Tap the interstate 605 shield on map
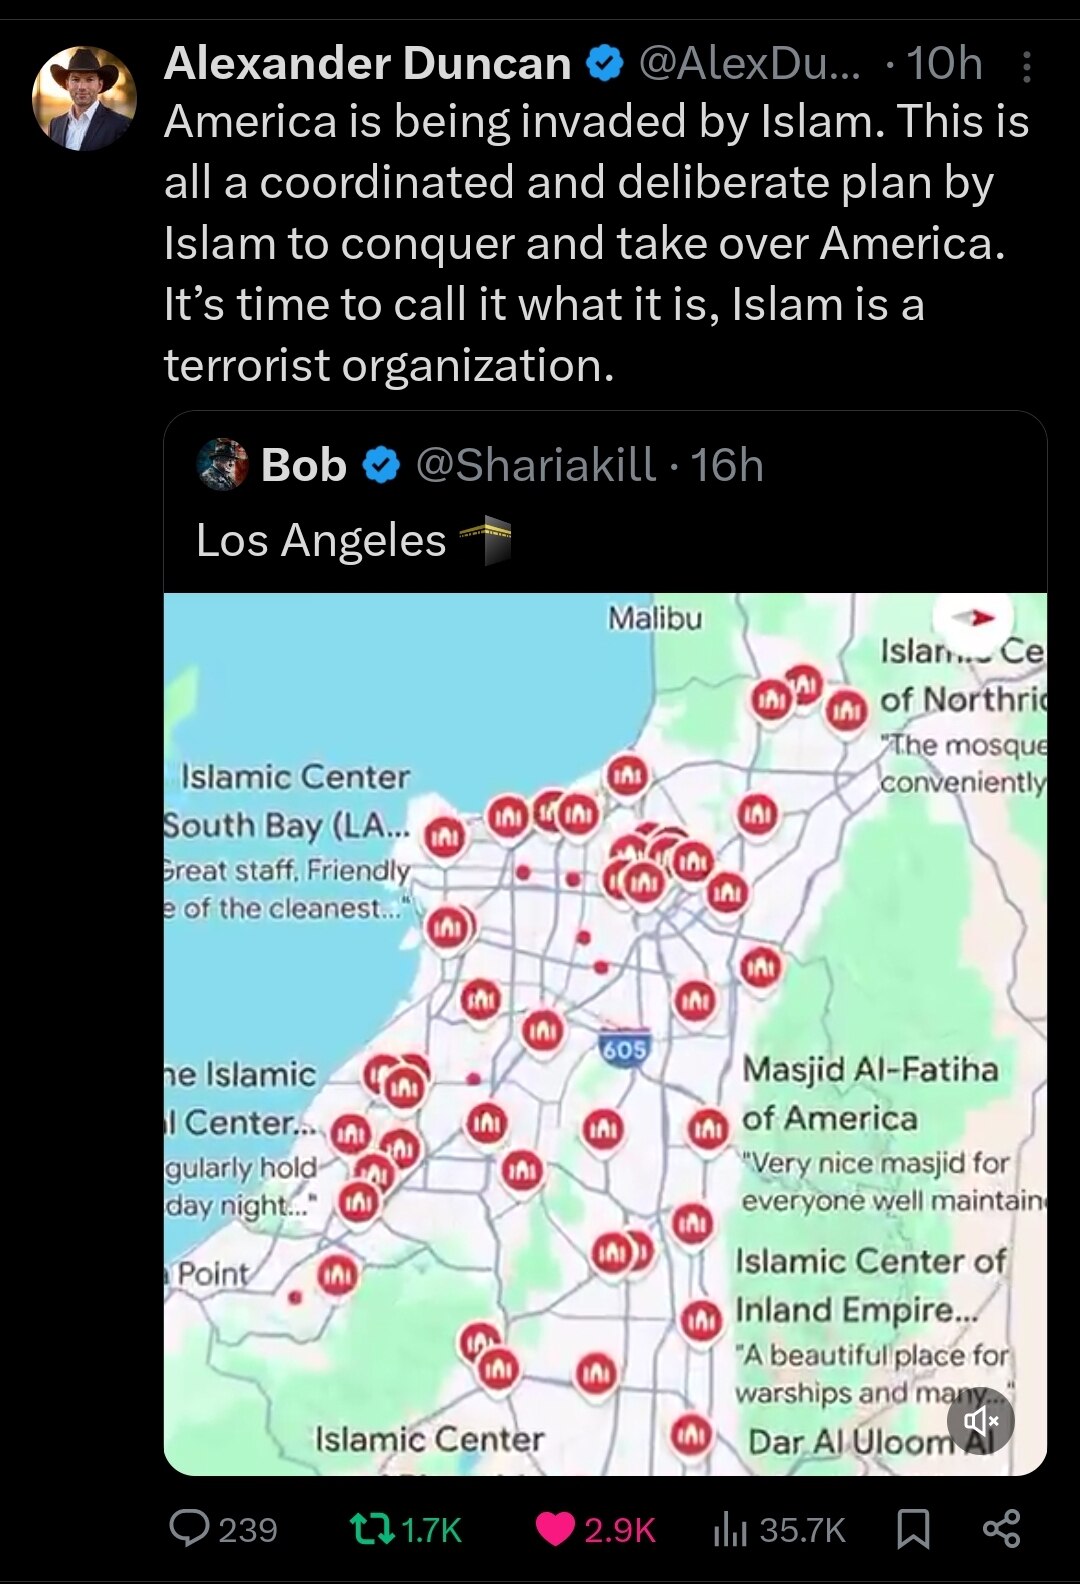Screen dimensions: 1080x1584 coord(625,1048)
